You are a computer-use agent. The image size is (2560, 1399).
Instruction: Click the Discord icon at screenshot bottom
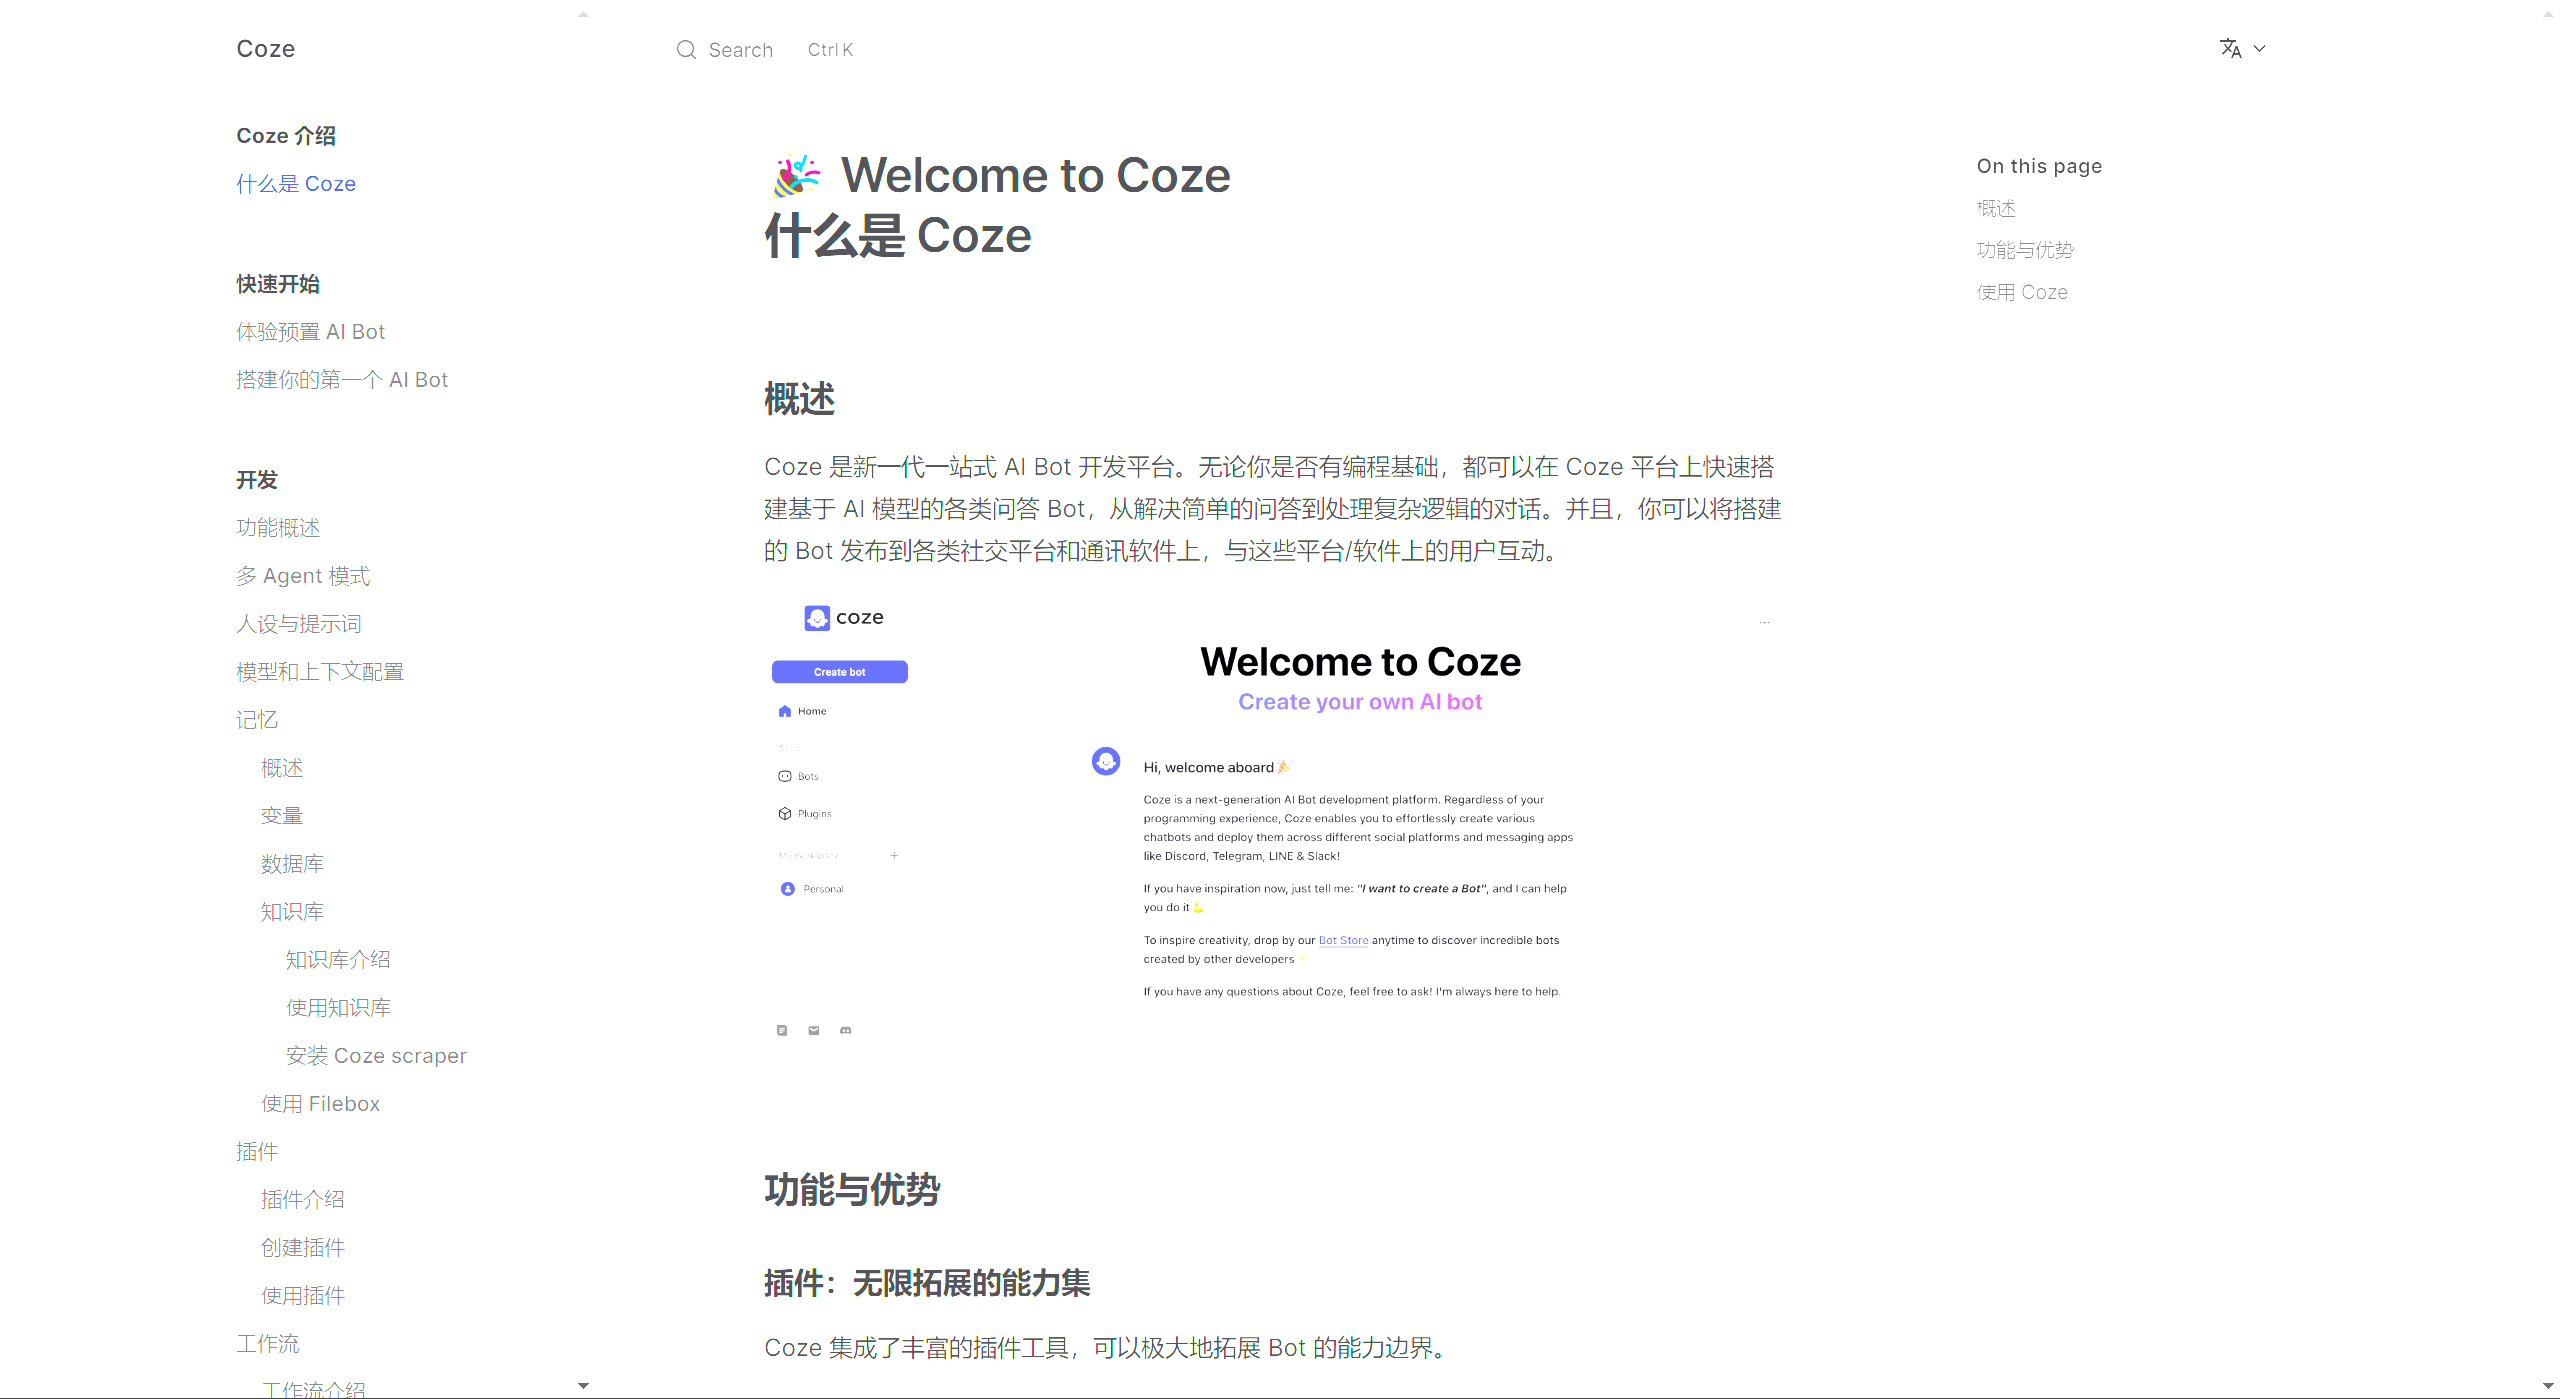point(846,1030)
